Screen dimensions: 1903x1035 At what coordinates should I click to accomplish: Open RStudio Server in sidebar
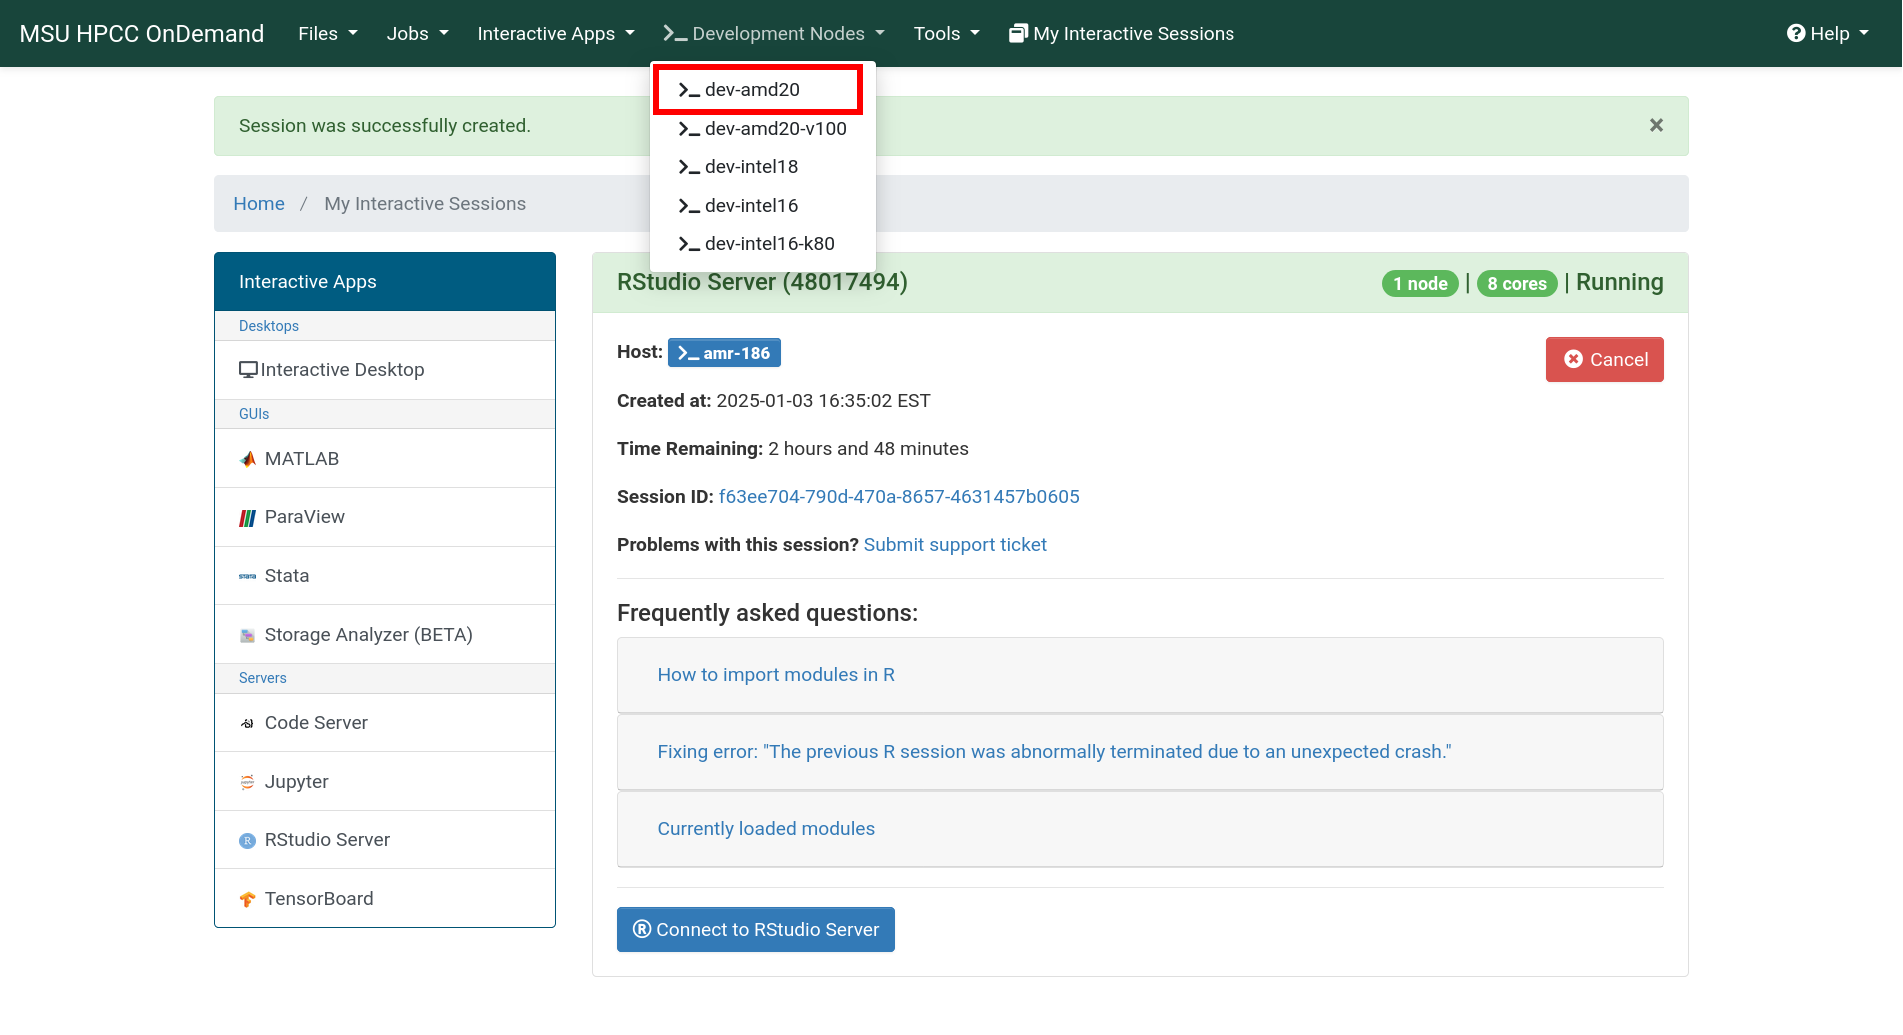[x=385, y=840]
